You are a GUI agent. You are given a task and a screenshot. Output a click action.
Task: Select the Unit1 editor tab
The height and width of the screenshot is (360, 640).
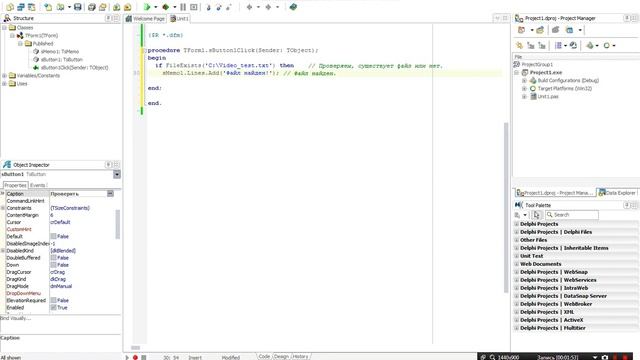[180, 18]
